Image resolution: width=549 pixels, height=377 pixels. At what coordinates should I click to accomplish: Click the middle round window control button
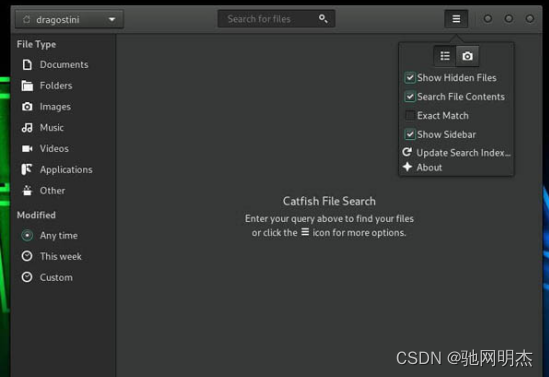[x=508, y=19]
